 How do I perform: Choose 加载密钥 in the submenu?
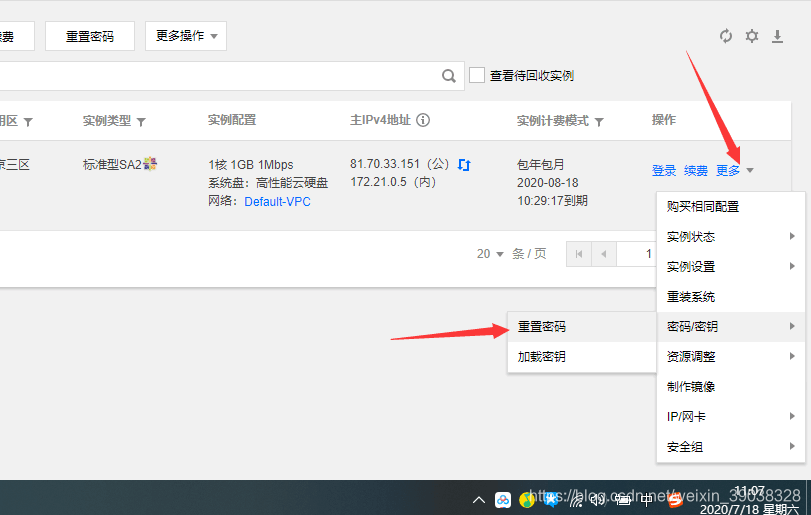[x=582, y=356]
